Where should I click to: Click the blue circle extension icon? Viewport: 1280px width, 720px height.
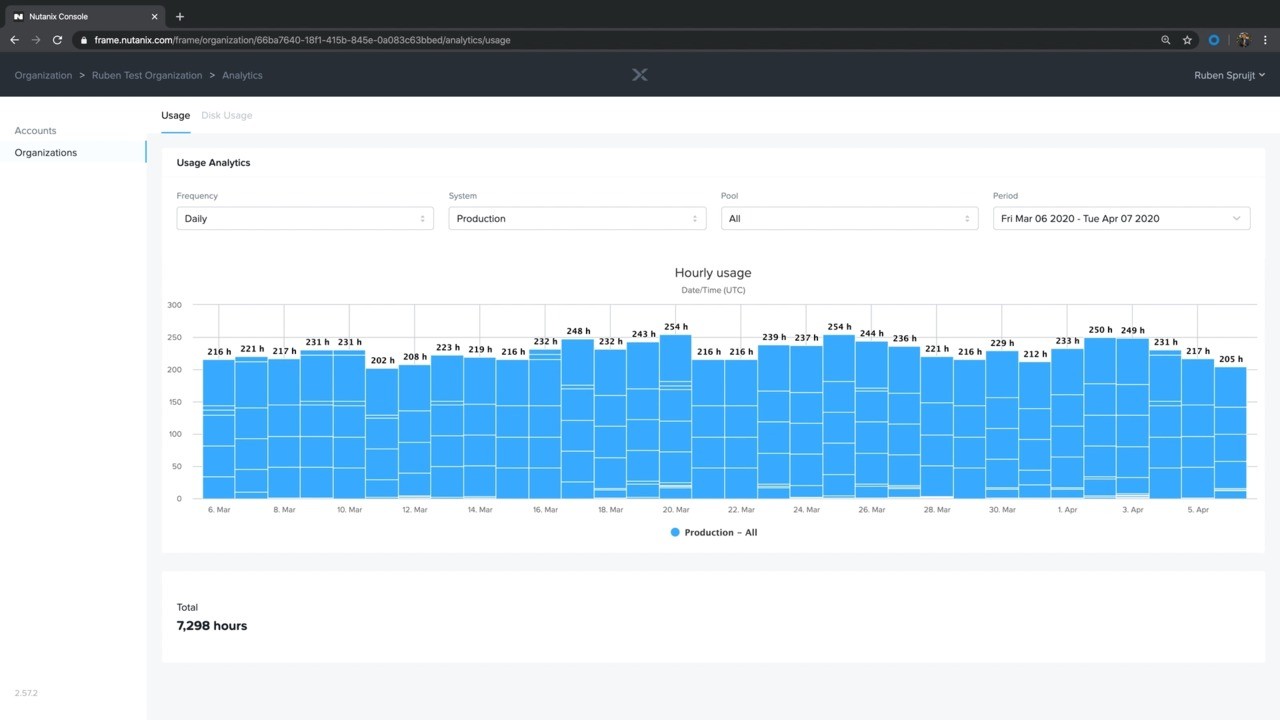[1214, 40]
